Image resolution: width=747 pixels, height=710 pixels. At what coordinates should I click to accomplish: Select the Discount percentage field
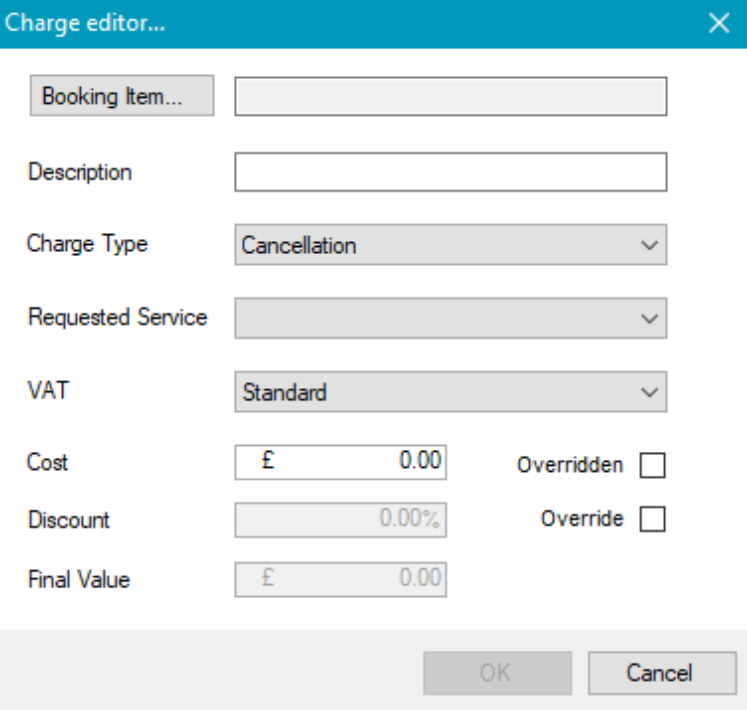pos(340,520)
